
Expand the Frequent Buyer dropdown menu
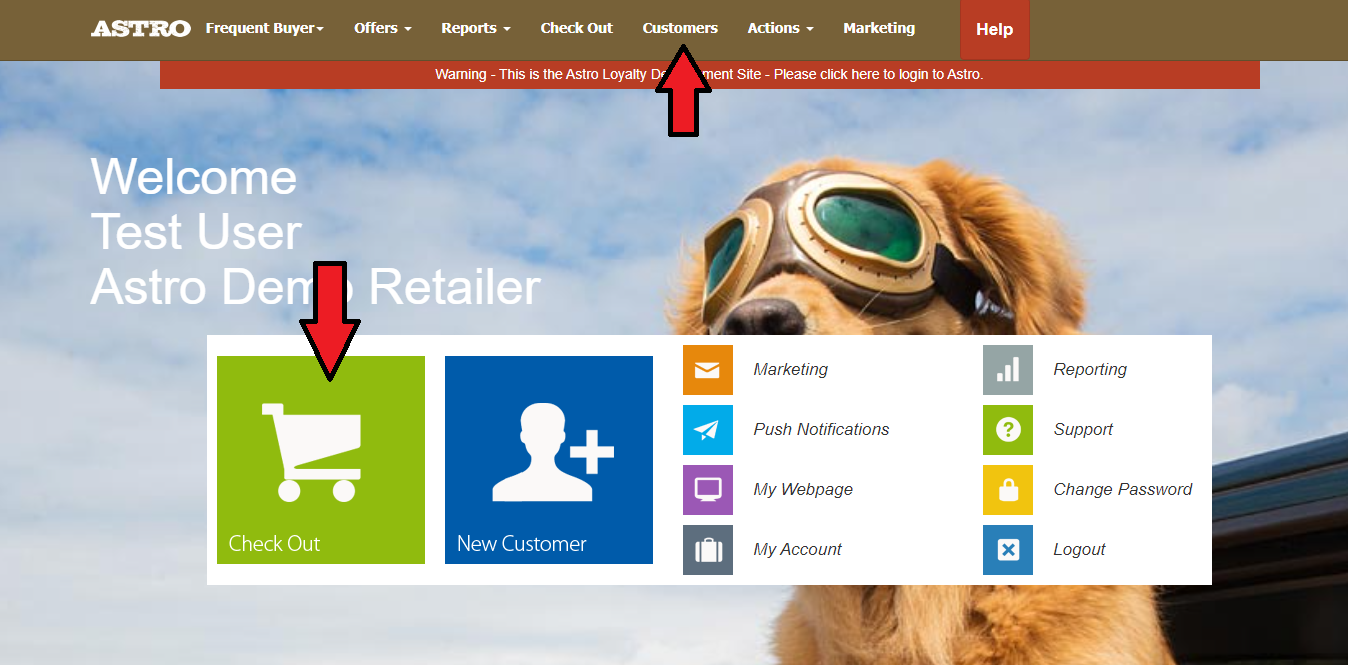pos(265,28)
